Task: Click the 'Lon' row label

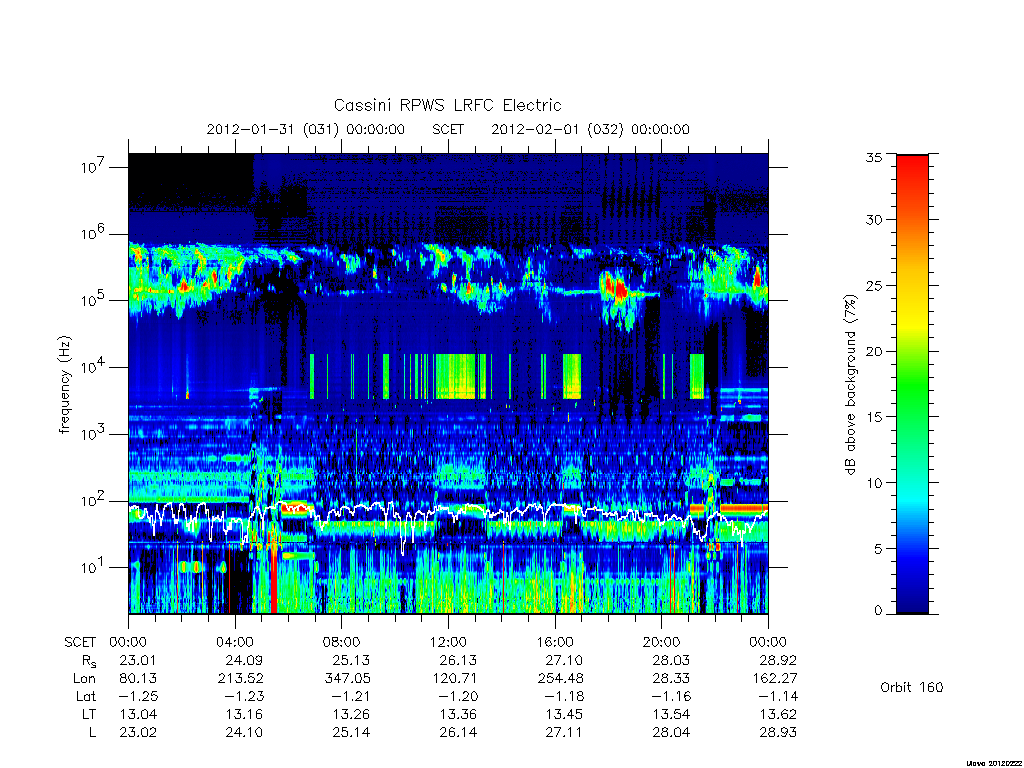Action: pos(84,679)
